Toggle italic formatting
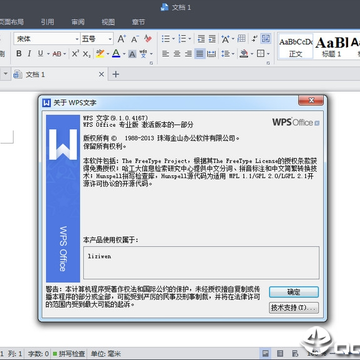This screenshot has width=360, height=360. 29,53
